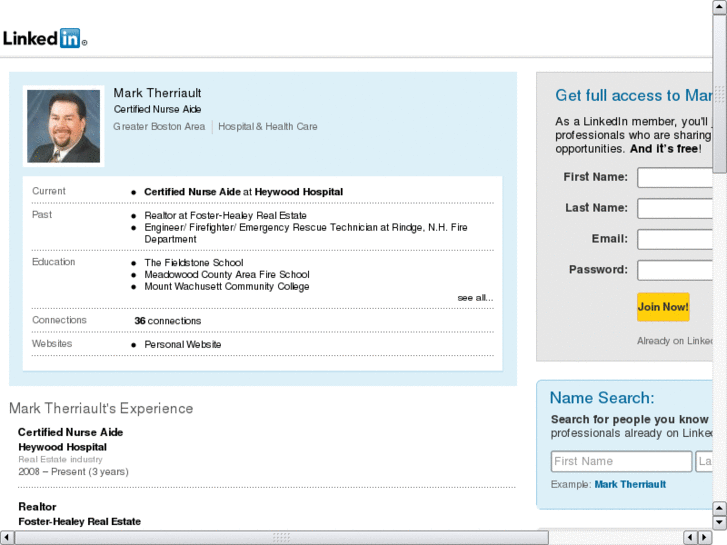Click the Real Estate industry text

pos(60,460)
